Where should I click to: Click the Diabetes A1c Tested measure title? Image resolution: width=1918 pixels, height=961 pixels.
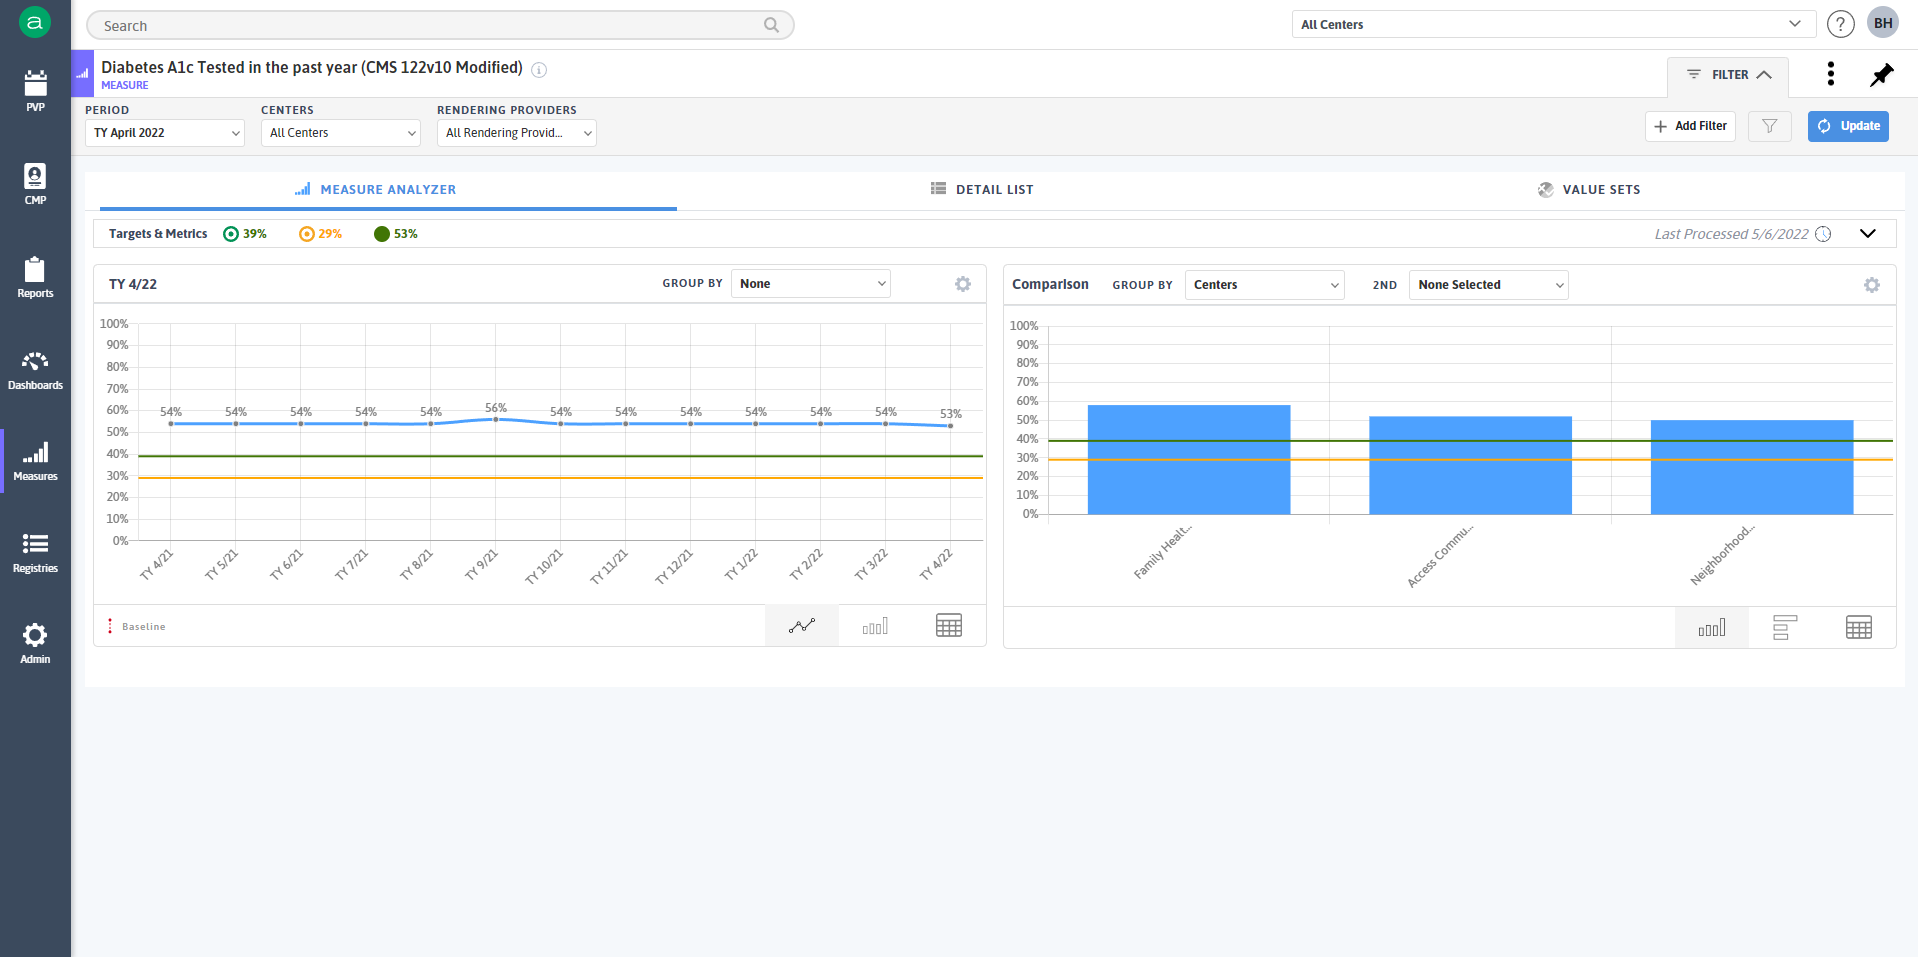coord(312,67)
